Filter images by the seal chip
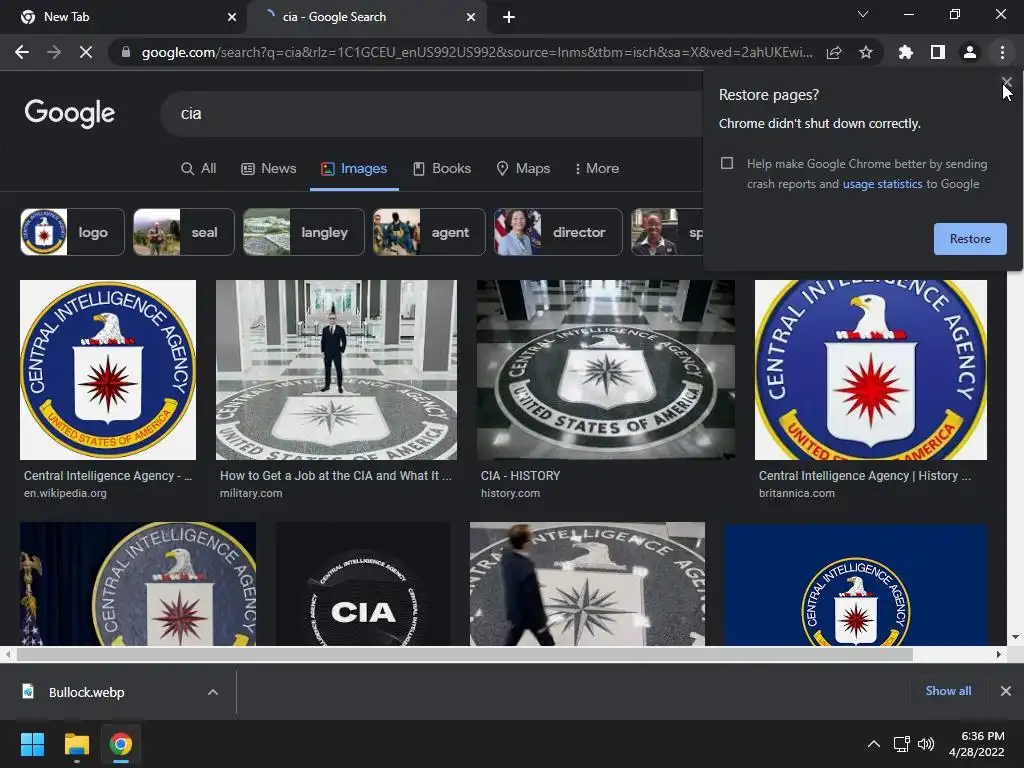 tap(184, 232)
